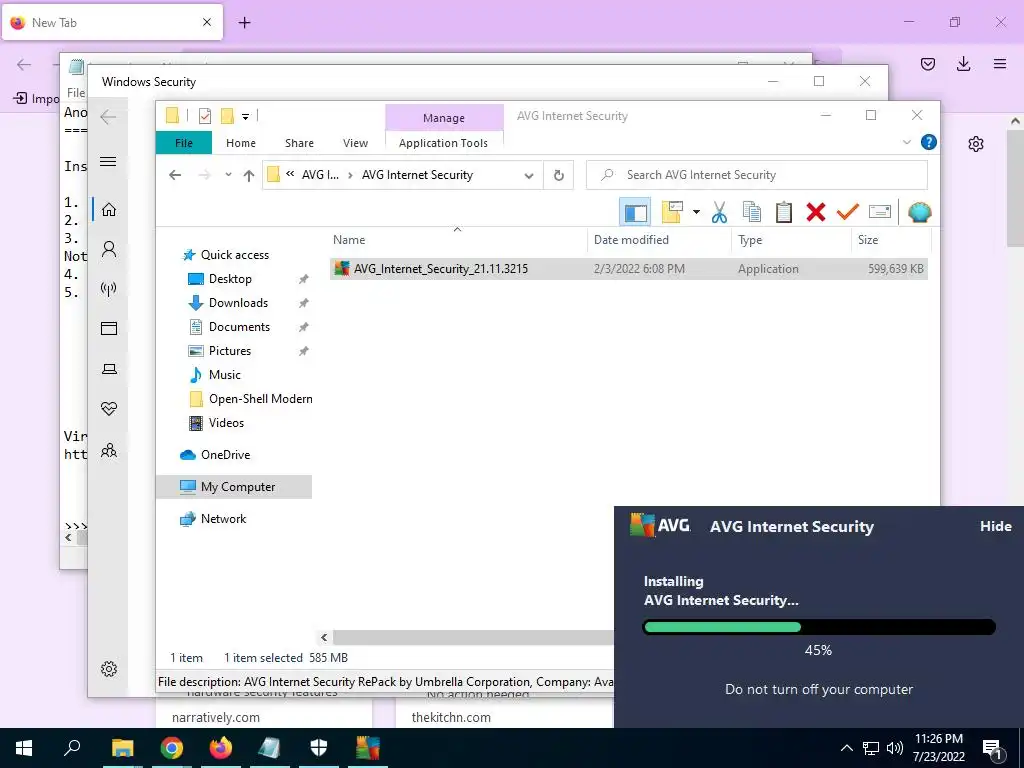Open Application Tools ribbon tab
This screenshot has width=1024, height=768.
click(443, 142)
